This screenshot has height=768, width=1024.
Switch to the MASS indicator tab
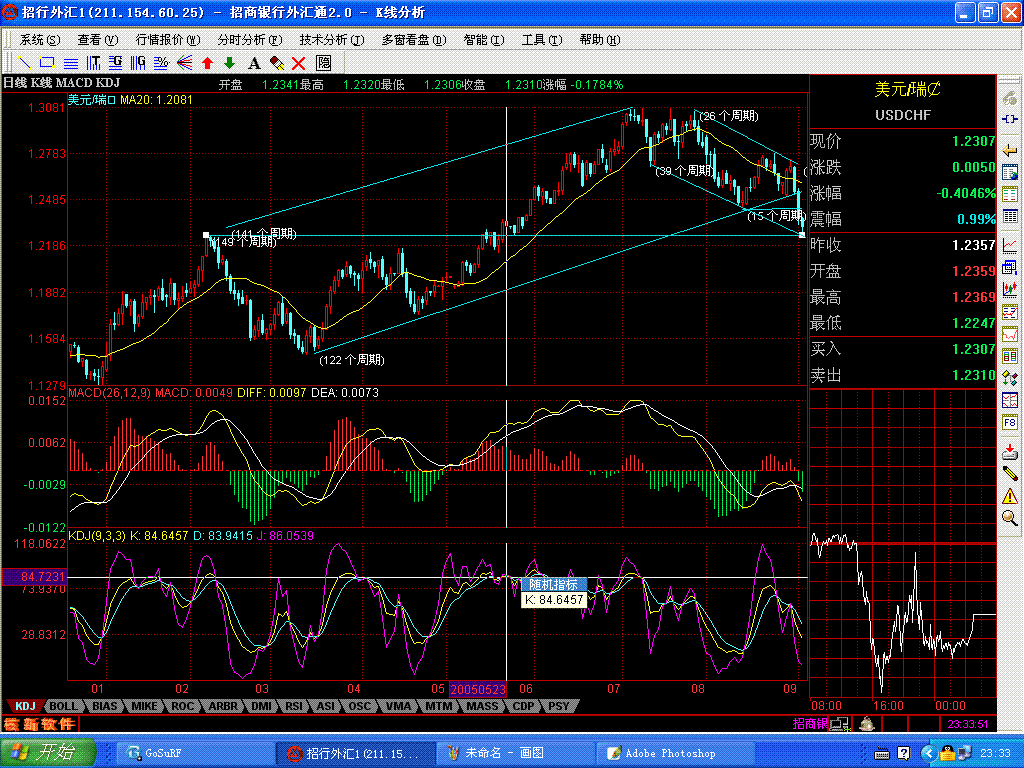click(482, 706)
